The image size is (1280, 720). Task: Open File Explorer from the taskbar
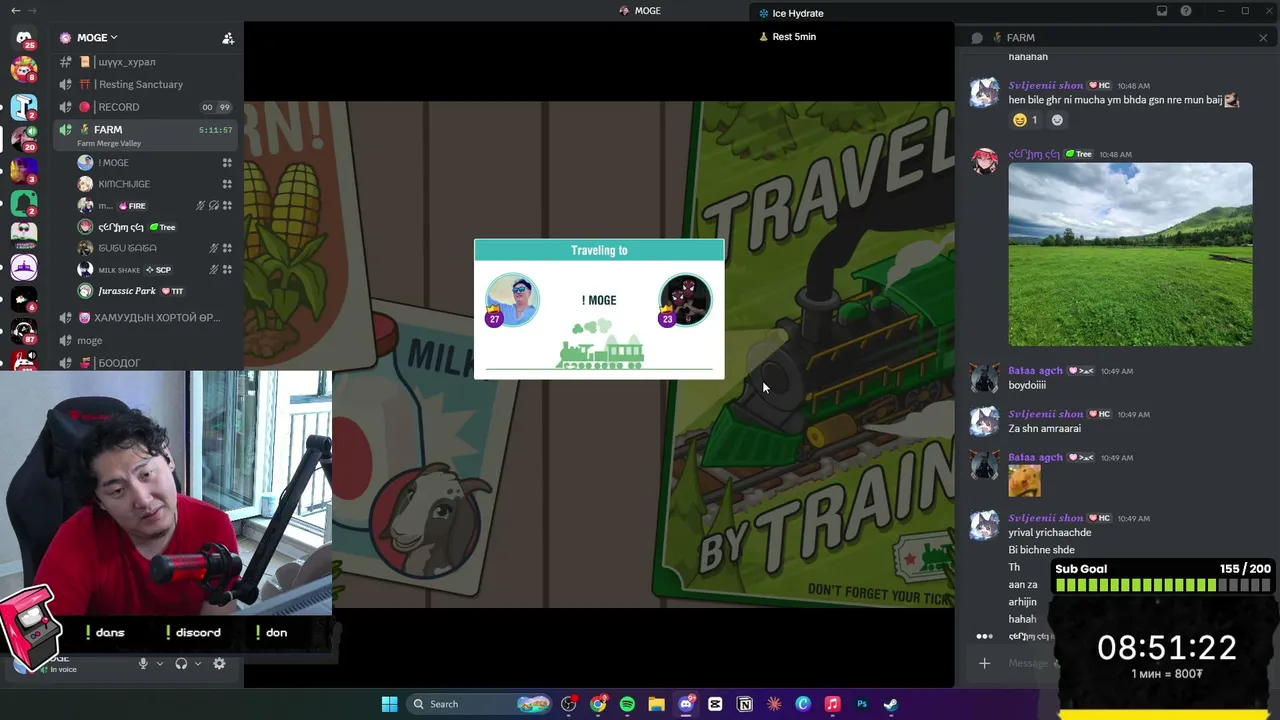[x=656, y=704]
